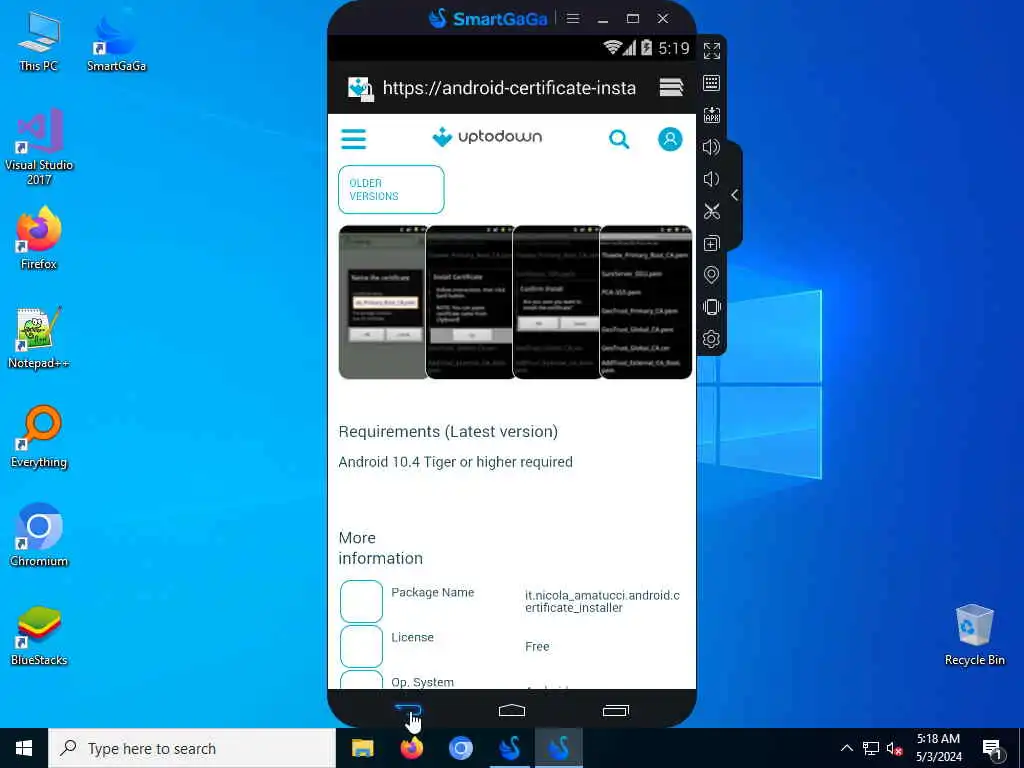The image size is (1024, 768).
Task: Click the shake device icon in sidebar
Action: (x=712, y=306)
